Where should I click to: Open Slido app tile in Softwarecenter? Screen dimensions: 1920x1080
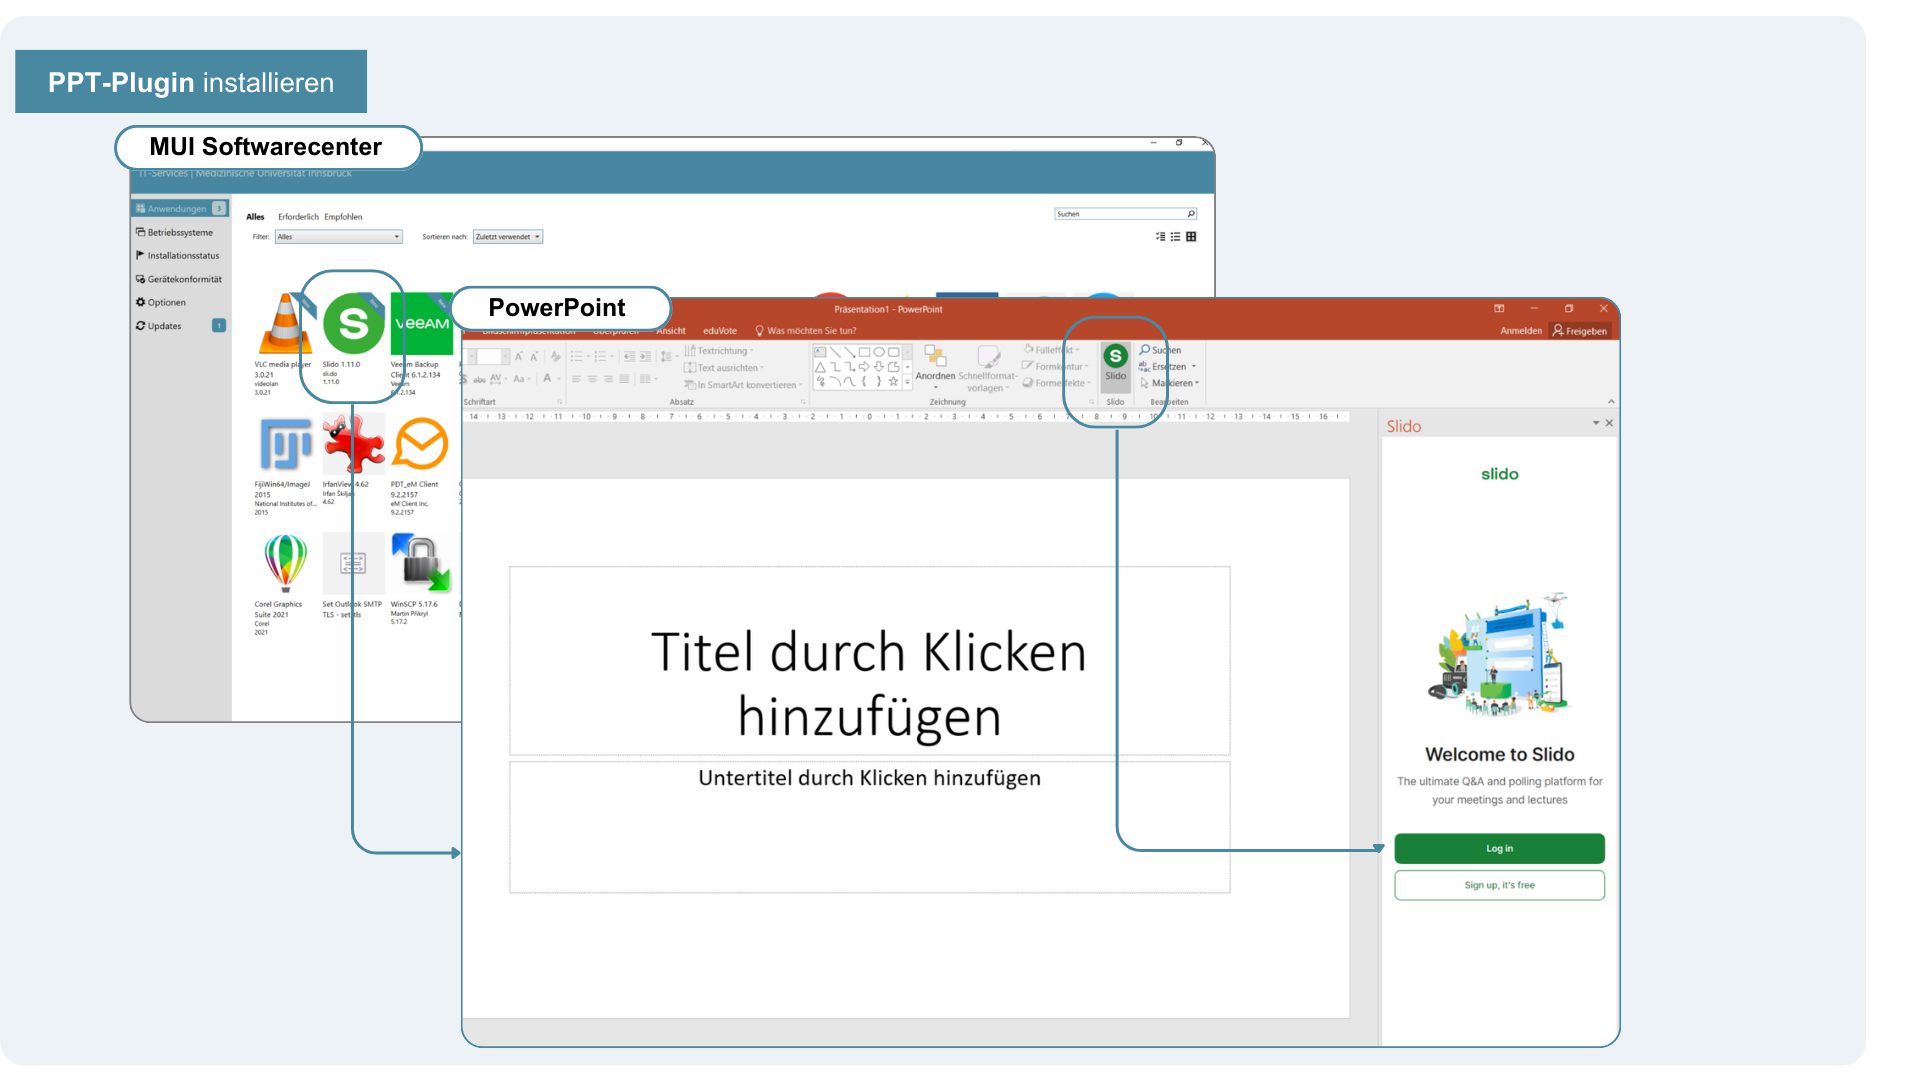(353, 338)
